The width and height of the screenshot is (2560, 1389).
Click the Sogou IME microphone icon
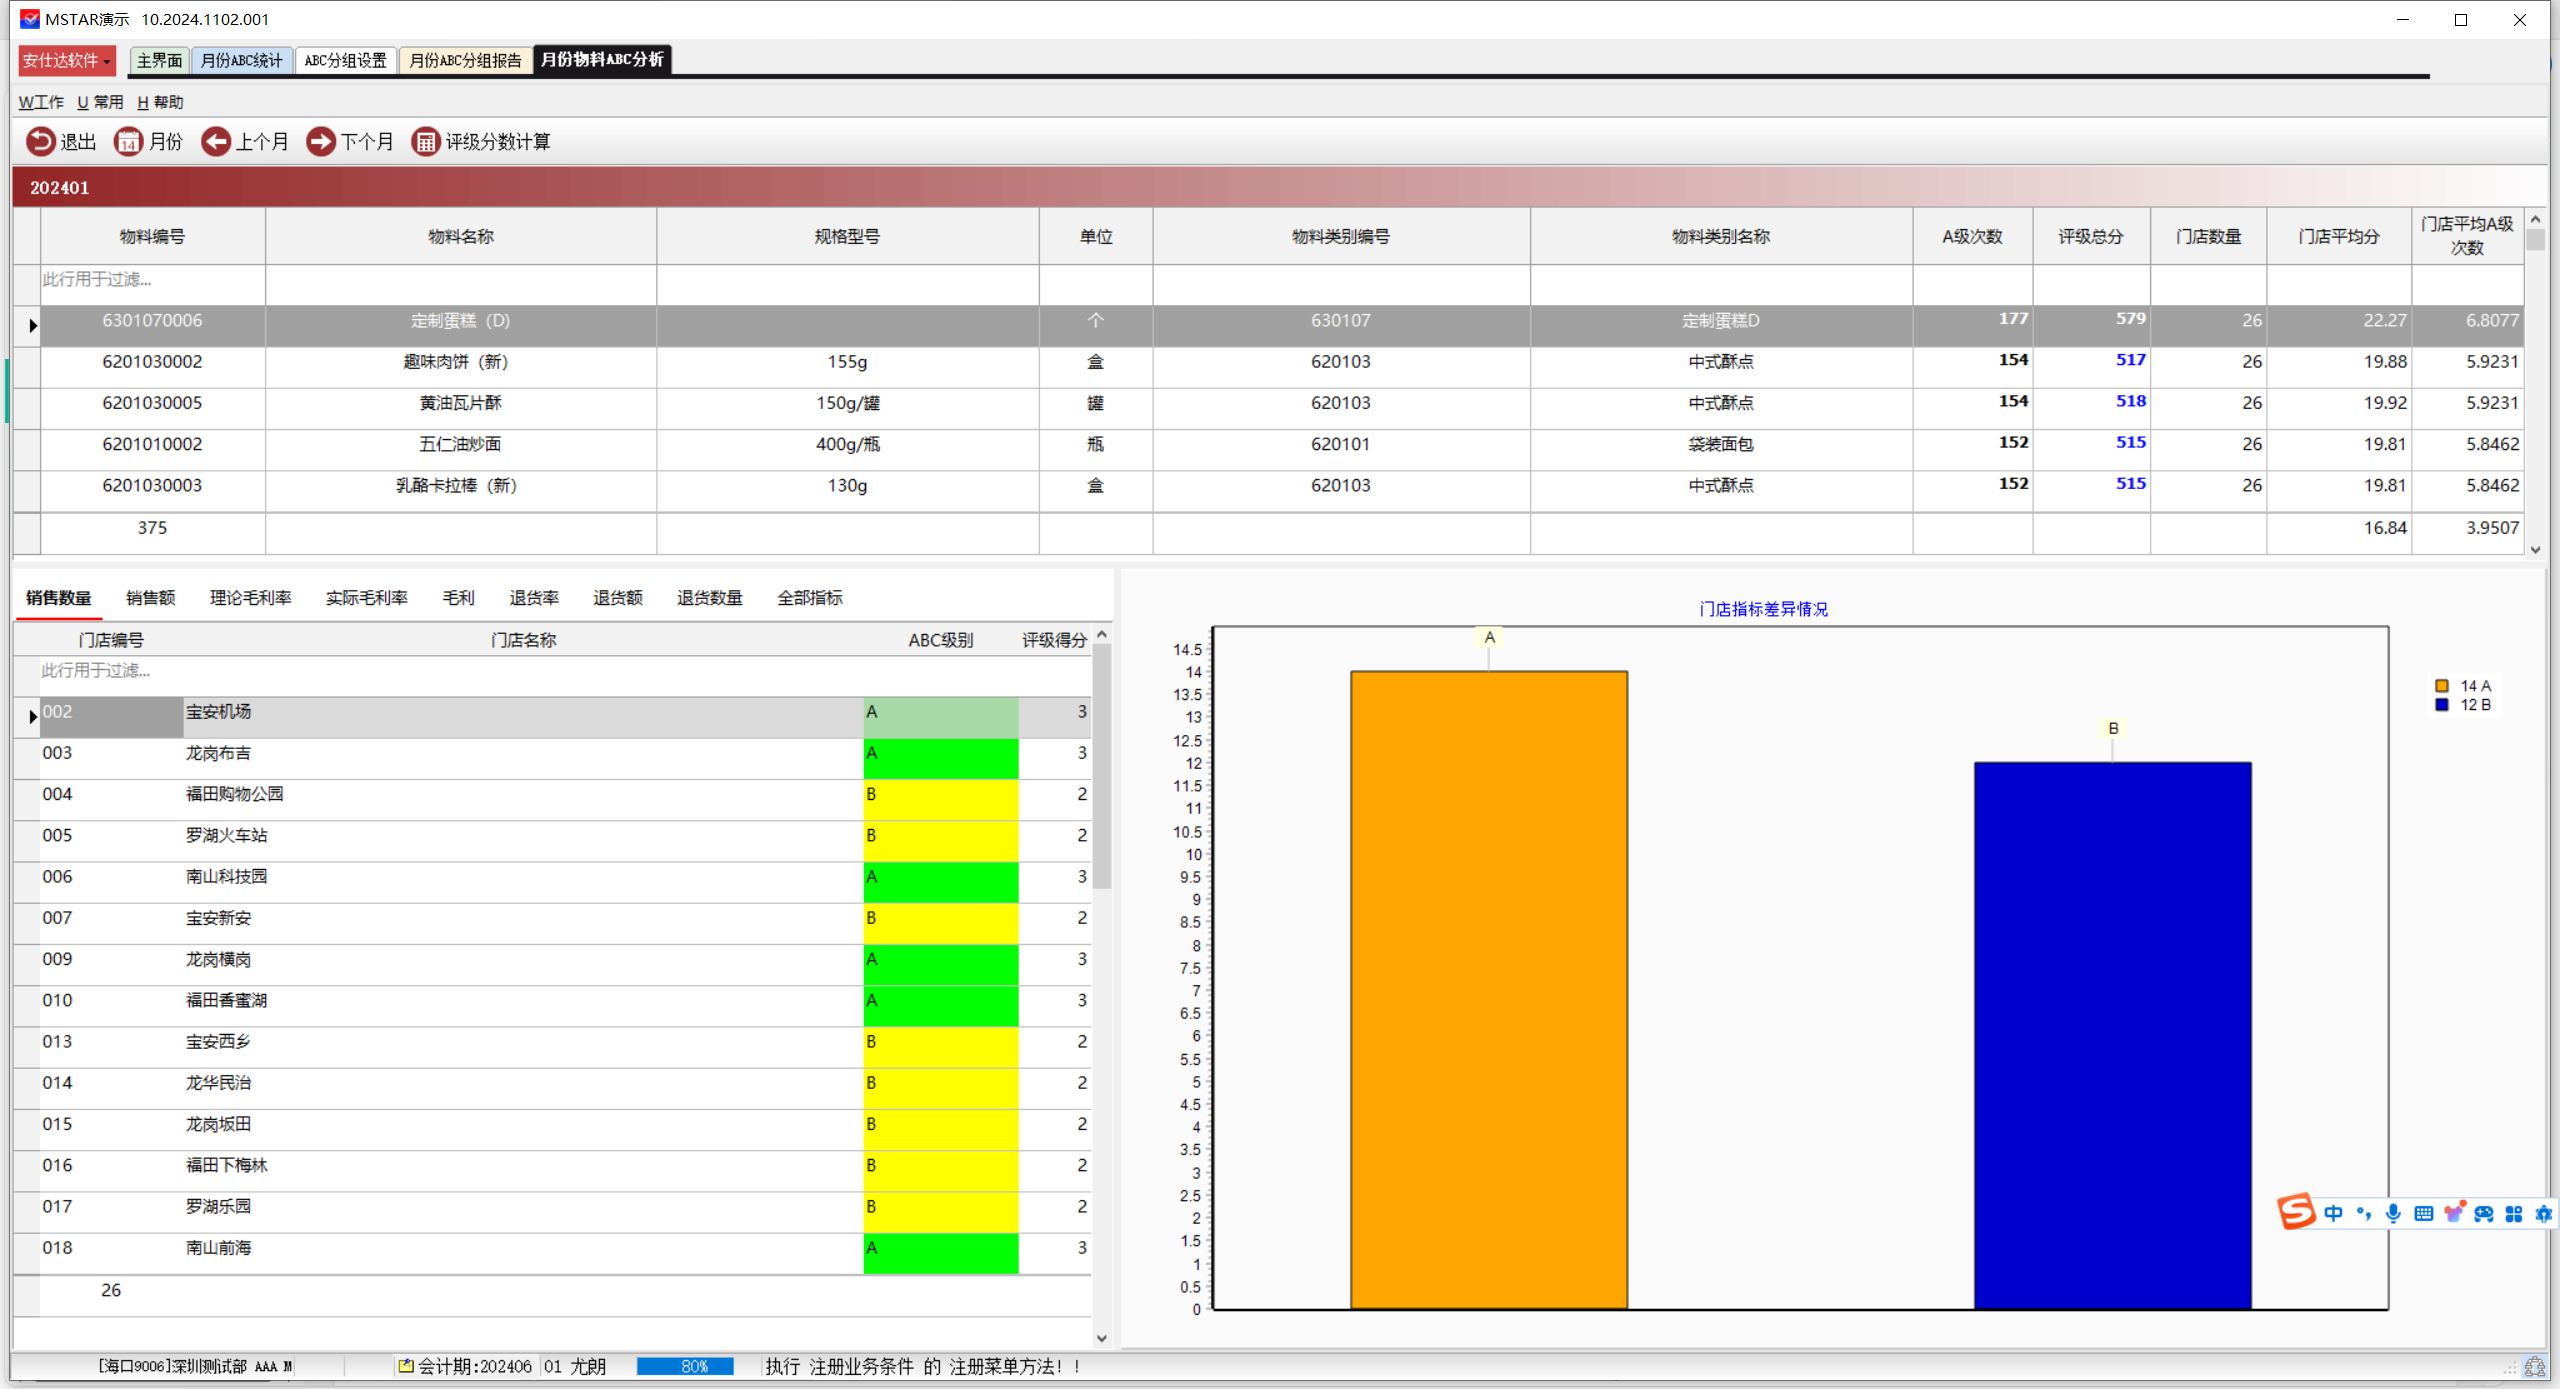[2393, 1213]
